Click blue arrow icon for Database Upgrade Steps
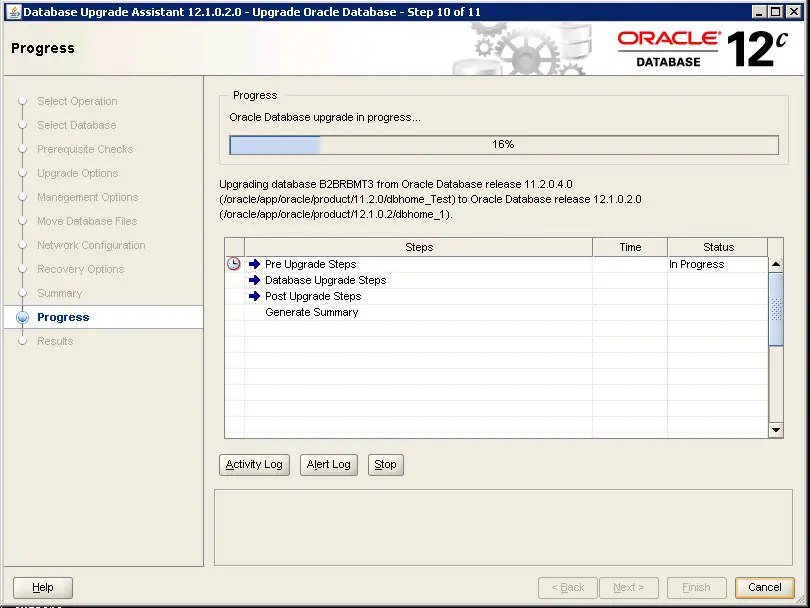 pos(254,280)
